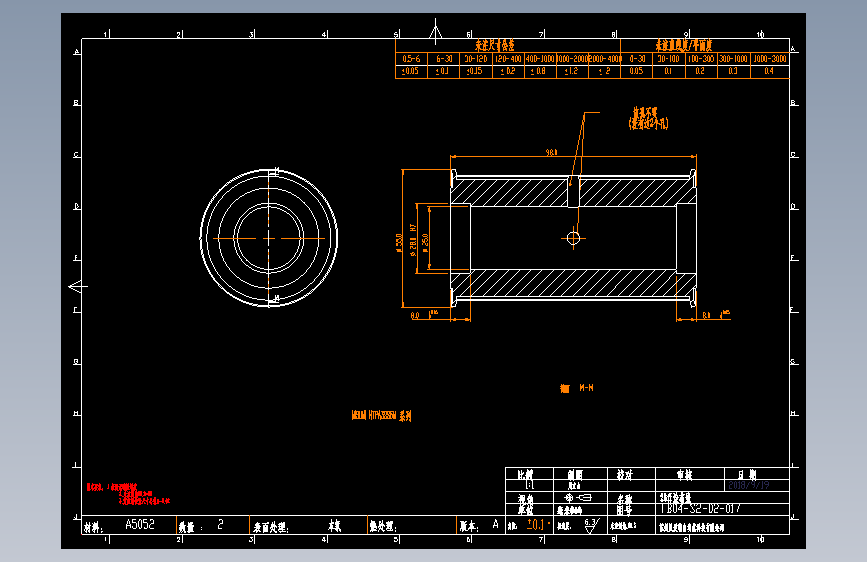This screenshot has height=562, width=867.
Task: Click the 1000-3000 range cell
Action: [770, 59]
